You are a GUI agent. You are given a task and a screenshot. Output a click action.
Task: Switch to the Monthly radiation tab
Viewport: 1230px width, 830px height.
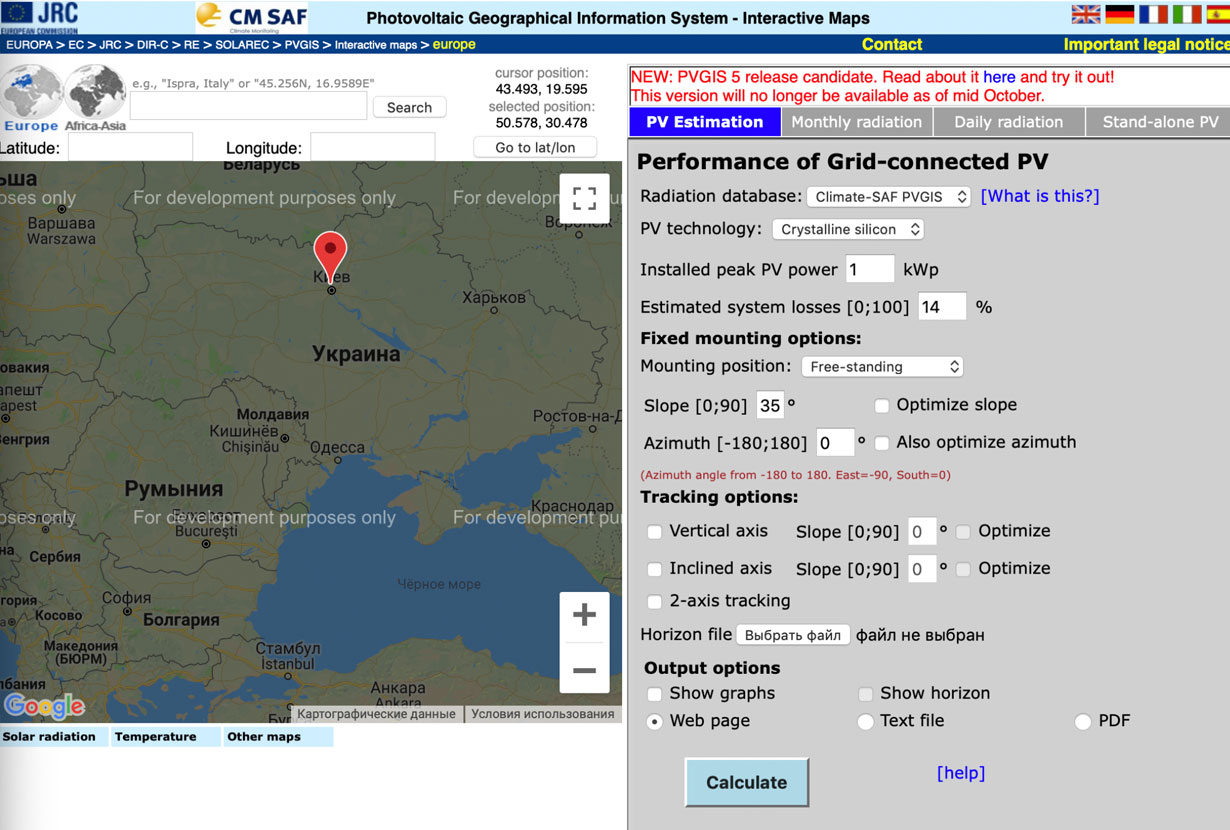pos(856,122)
